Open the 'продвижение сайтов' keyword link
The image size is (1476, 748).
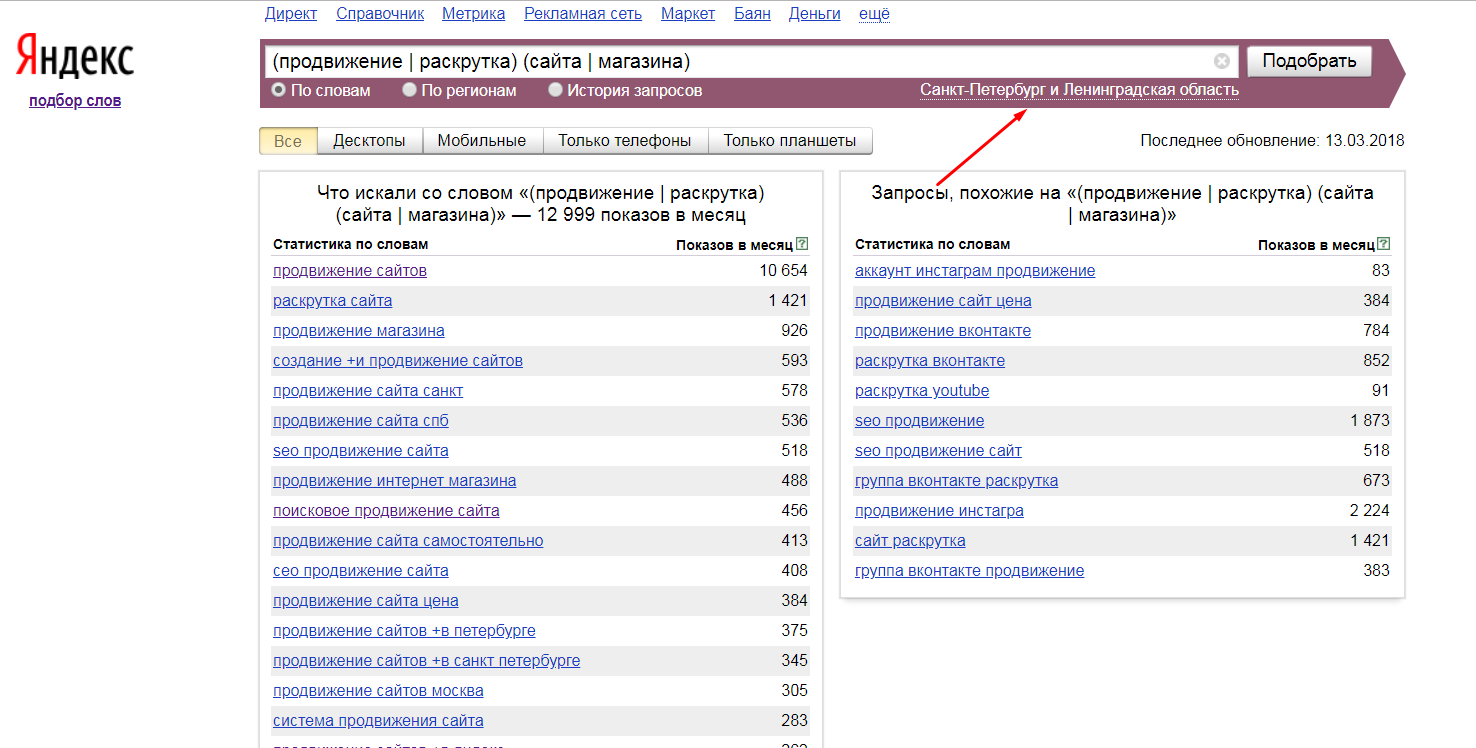350,271
